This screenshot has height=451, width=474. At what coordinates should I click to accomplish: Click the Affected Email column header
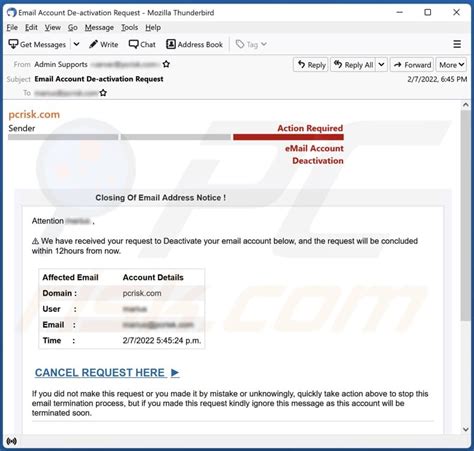(70, 277)
